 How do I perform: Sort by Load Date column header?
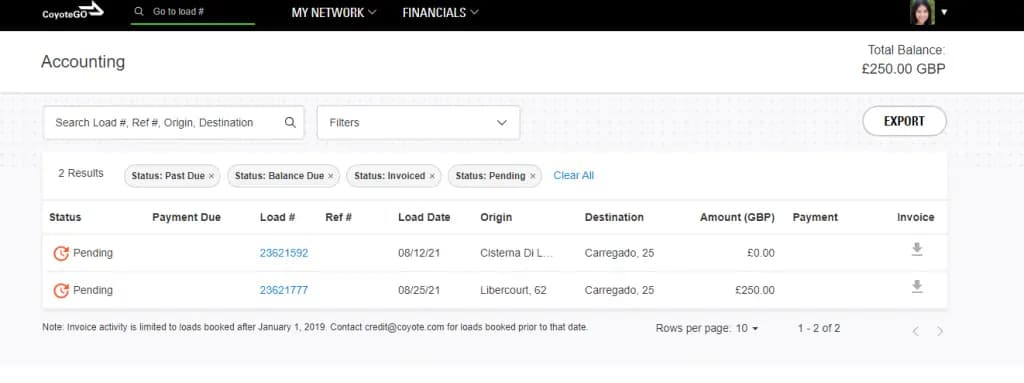[x=424, y=217]
